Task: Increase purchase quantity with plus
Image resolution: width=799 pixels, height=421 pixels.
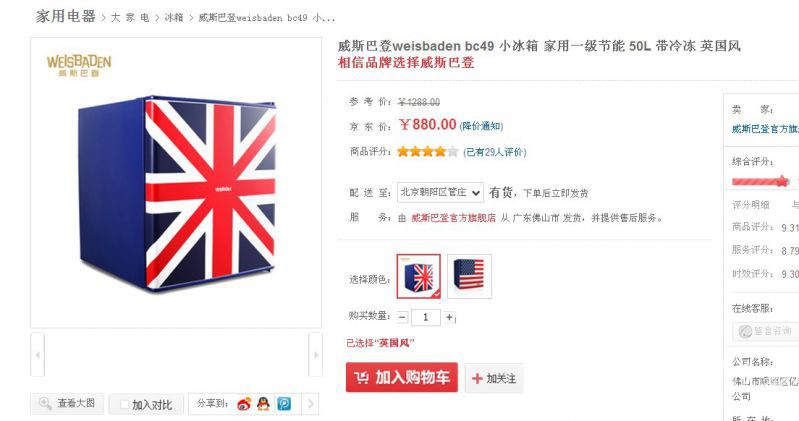Action: pos(449,317)
